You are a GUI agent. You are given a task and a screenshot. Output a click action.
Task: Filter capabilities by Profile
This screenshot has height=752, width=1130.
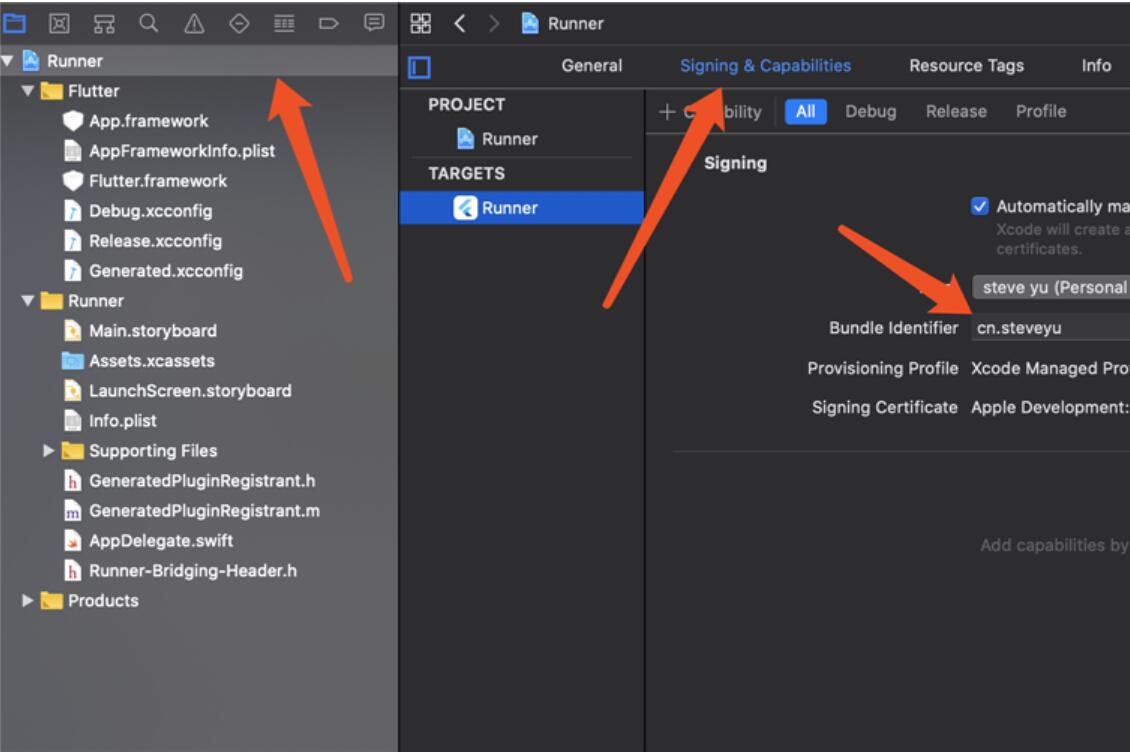tap(1041, 112)
